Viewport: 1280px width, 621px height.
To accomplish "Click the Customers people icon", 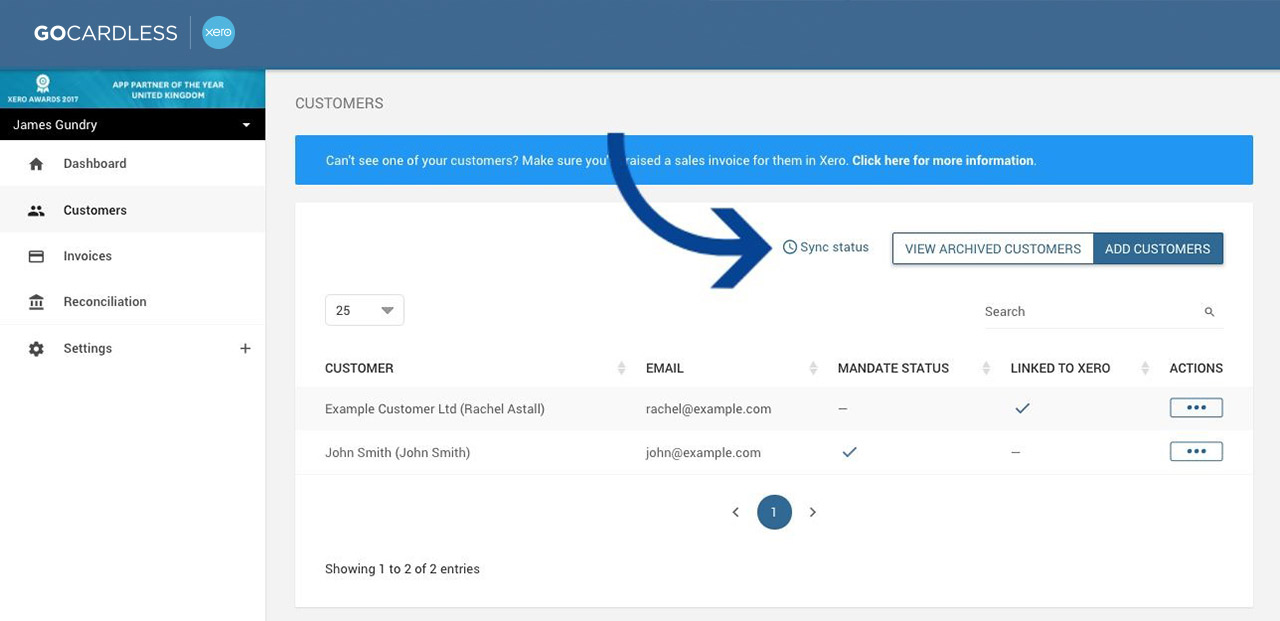I will coord(36,210).
